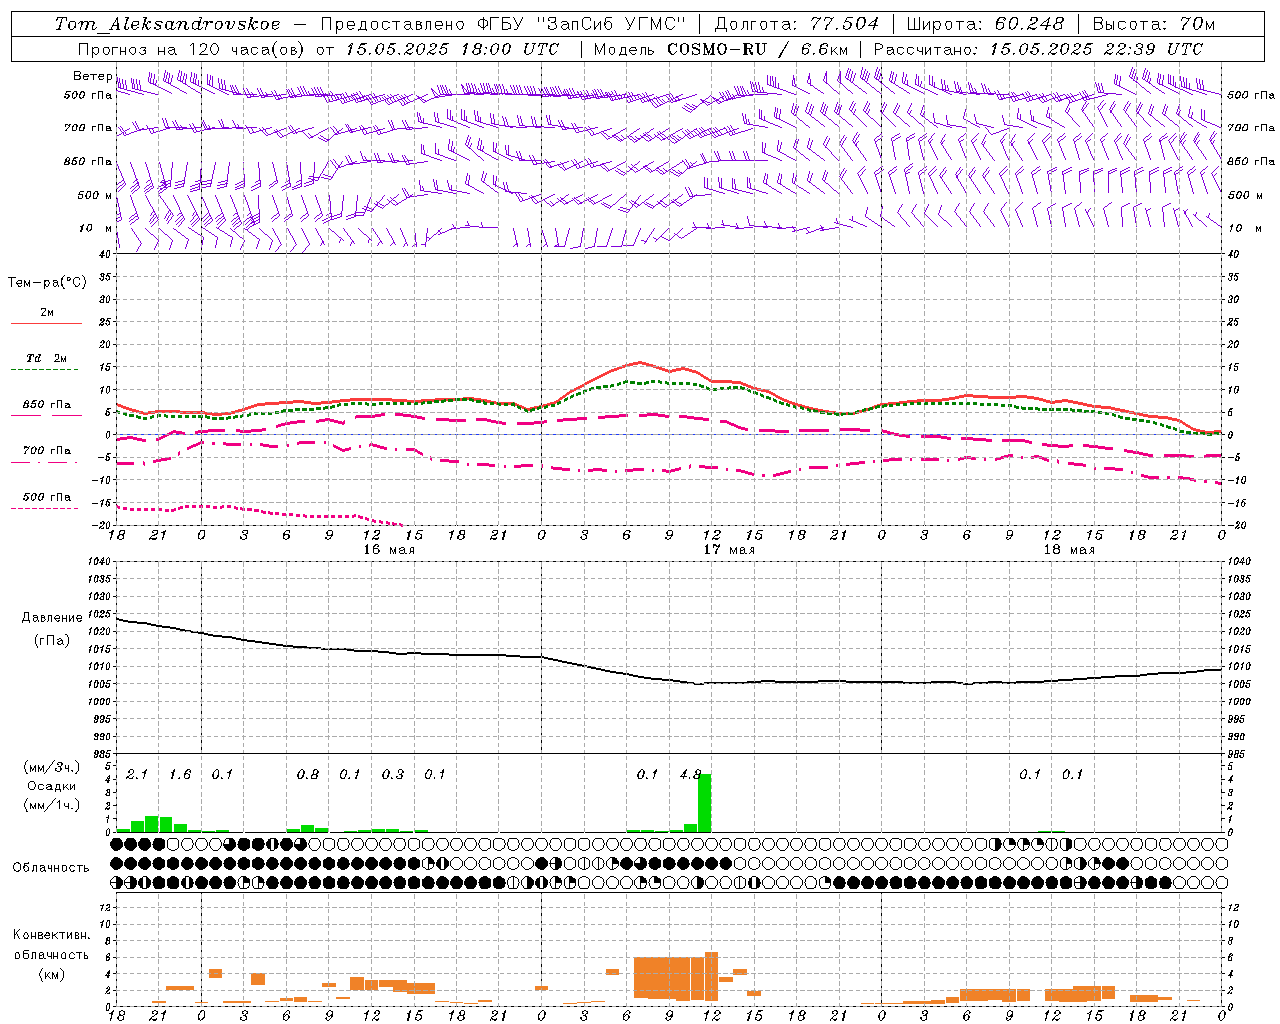1280x1024 pixels.
Task: Click the '1040' value on left pressure axis
Action: tap(101, 562)
